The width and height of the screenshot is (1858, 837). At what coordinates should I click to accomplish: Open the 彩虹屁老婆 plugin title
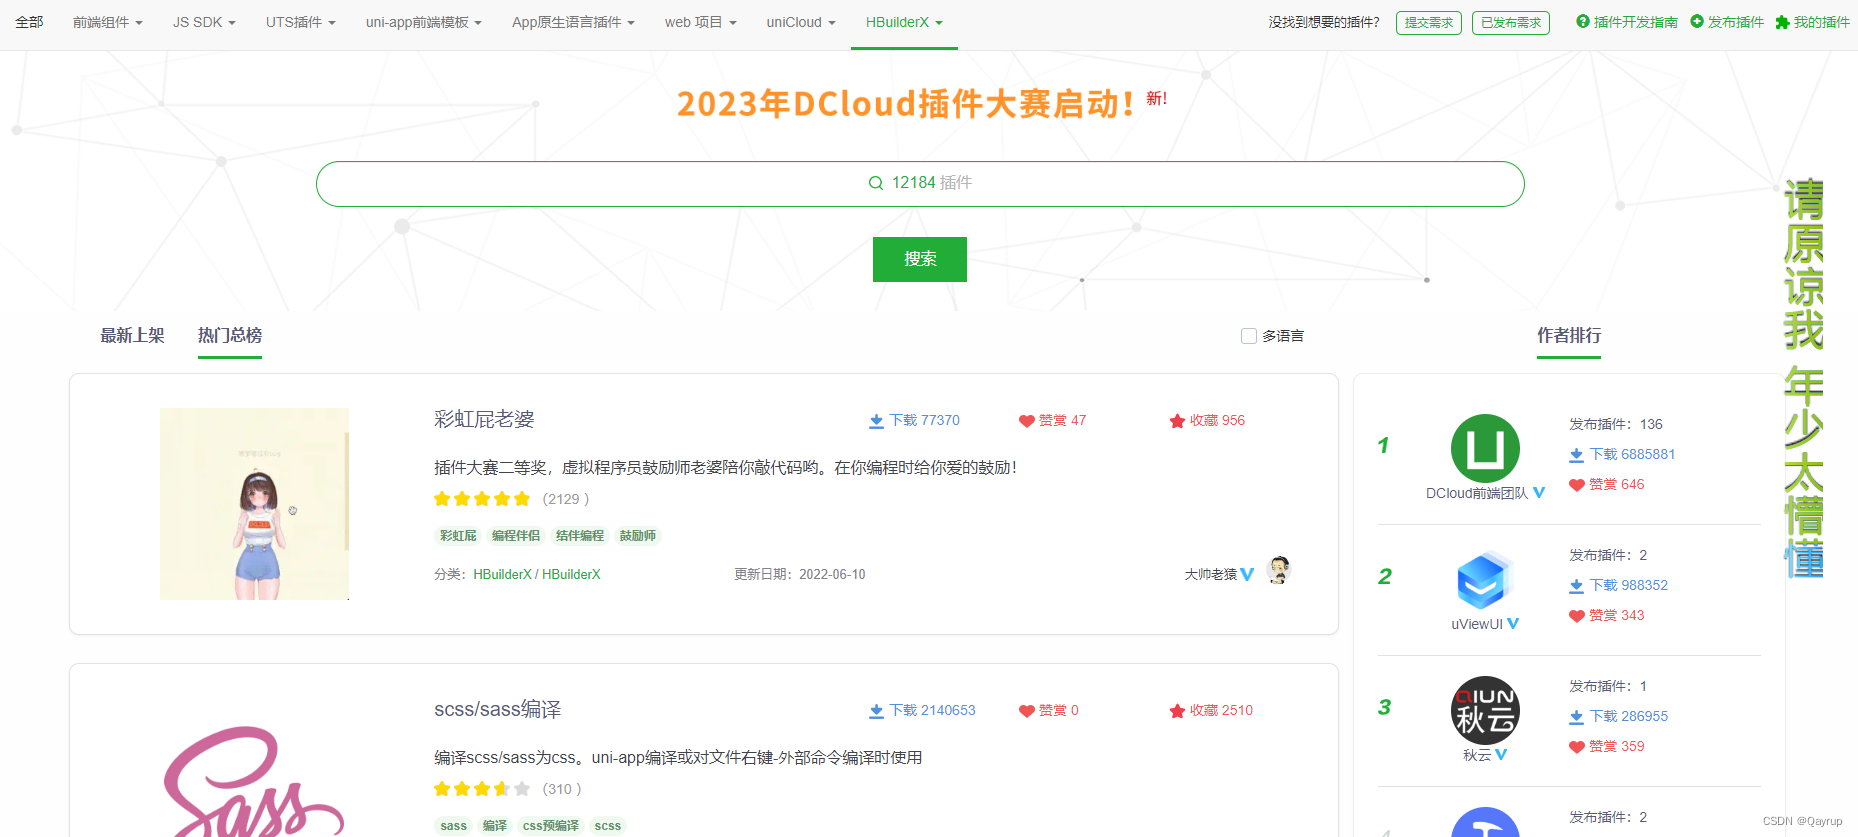point(484,419)
